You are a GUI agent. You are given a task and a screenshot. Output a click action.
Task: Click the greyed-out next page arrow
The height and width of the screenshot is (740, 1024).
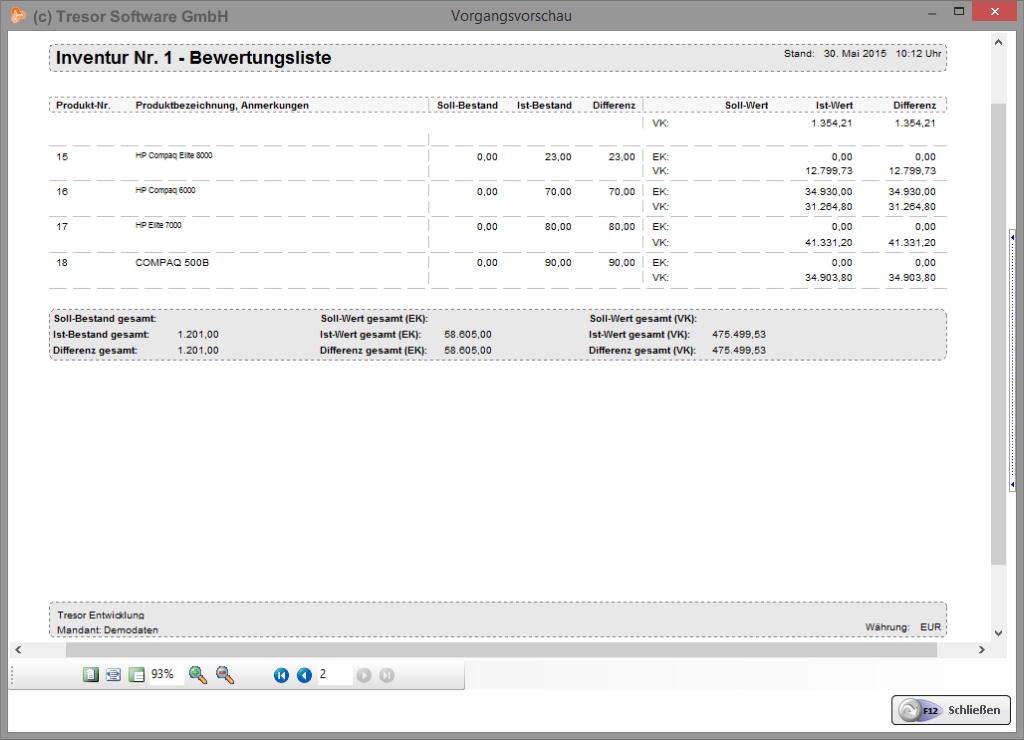point(364,675)
